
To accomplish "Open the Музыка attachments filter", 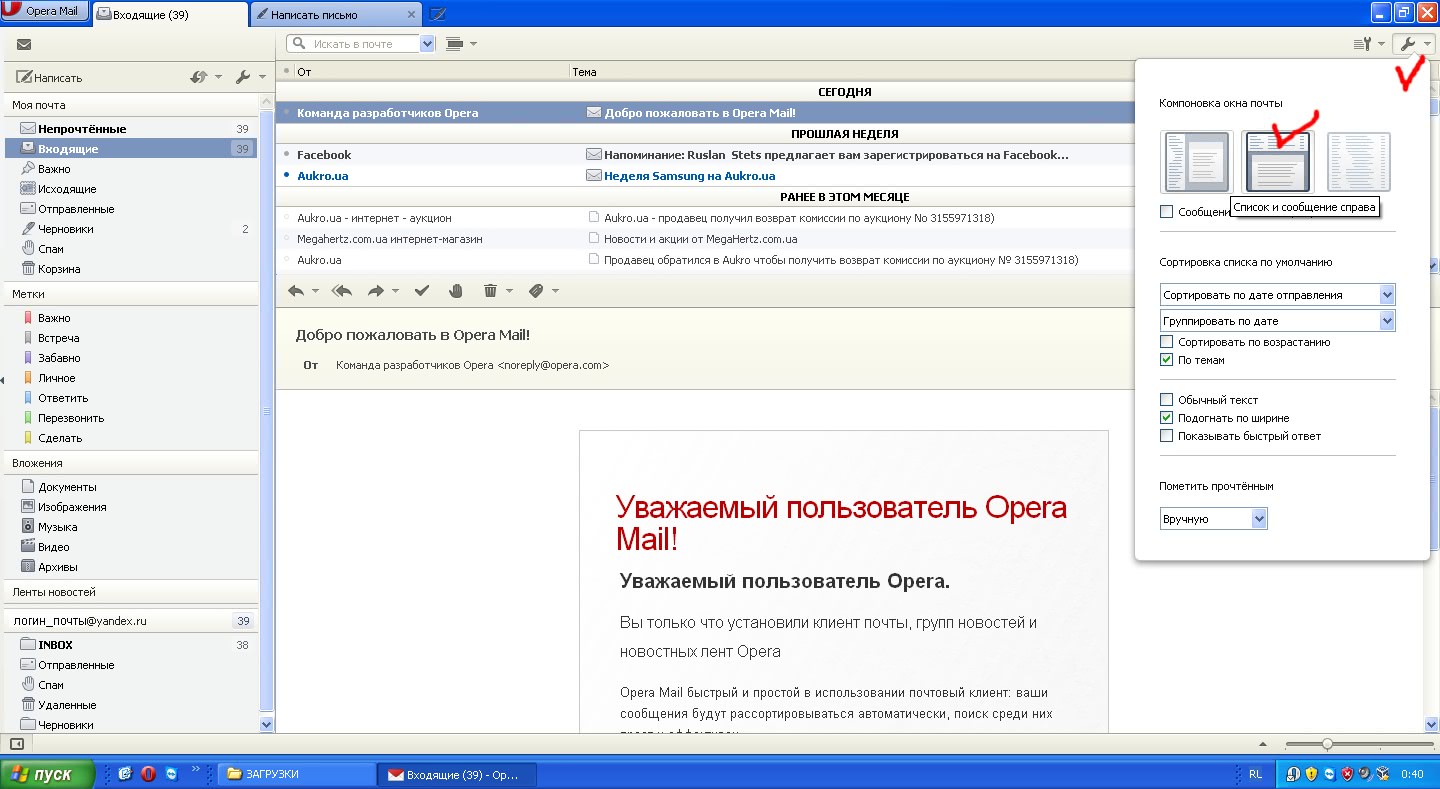I will point(130,527).
